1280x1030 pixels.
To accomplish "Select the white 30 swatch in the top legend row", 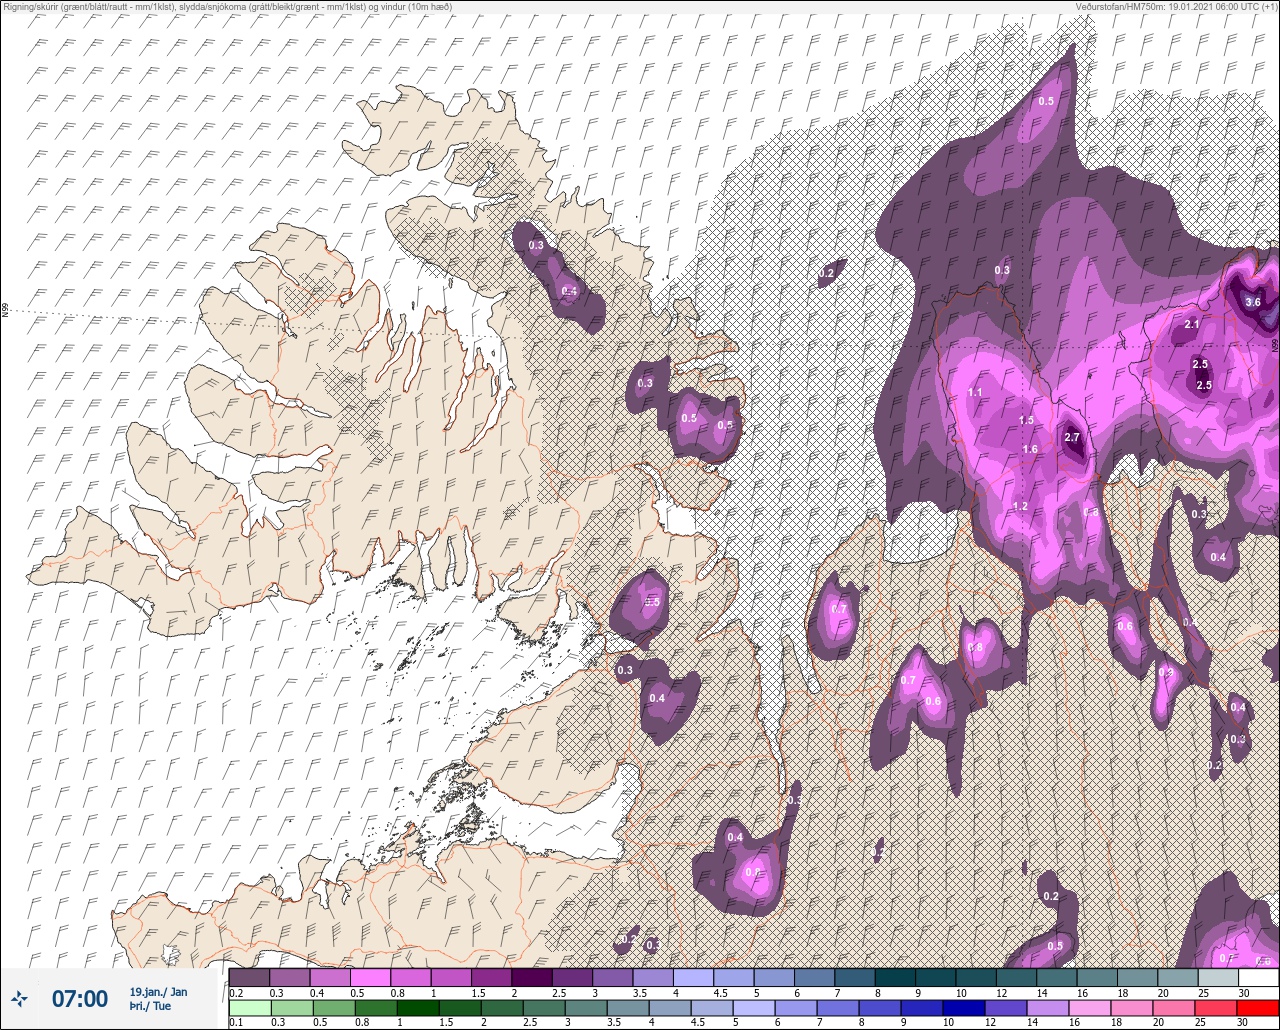I will pos(1258,977).
